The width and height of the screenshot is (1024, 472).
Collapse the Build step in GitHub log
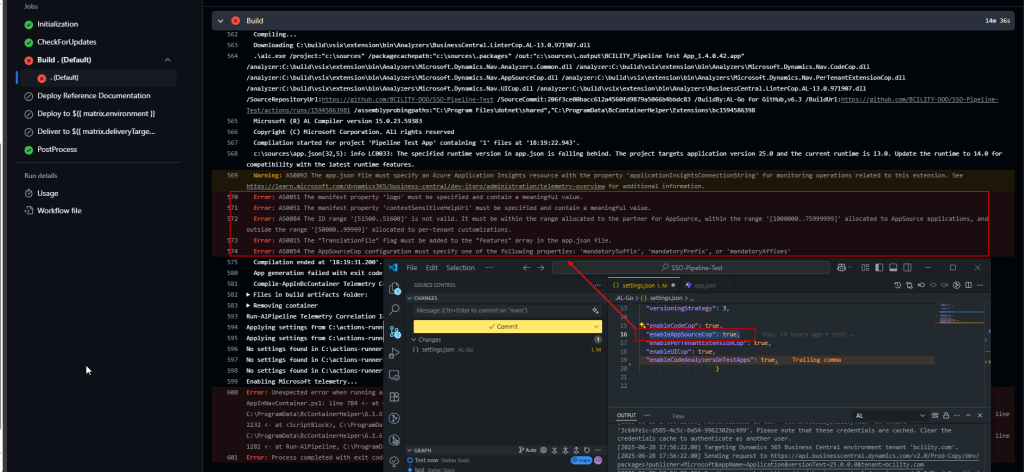(219, 21)
